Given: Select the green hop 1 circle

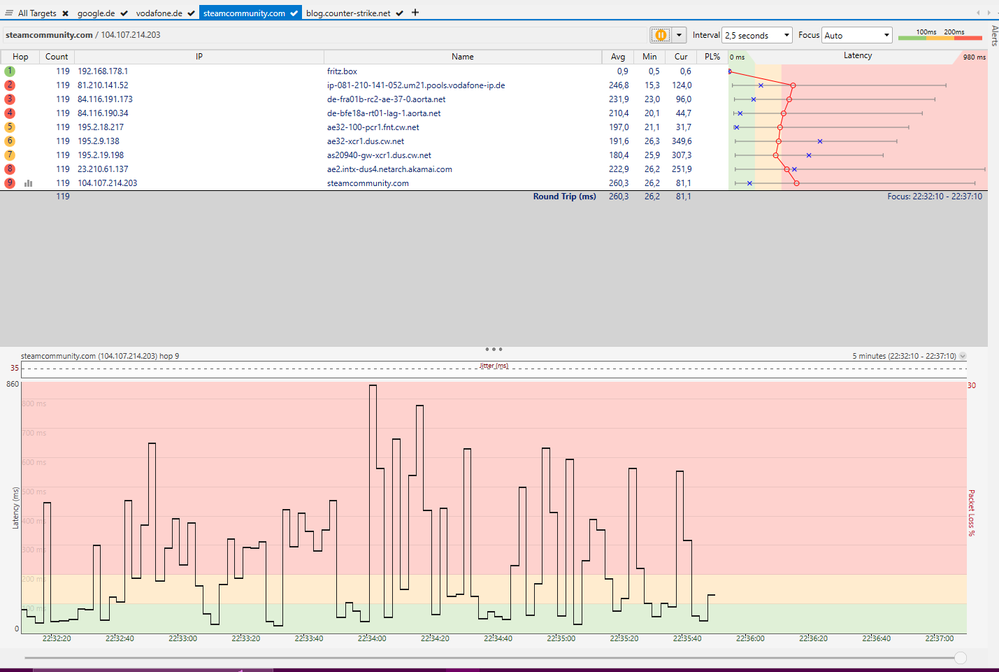Looking at the screenshot, I should pyautogui.click(x=10, y=72).
